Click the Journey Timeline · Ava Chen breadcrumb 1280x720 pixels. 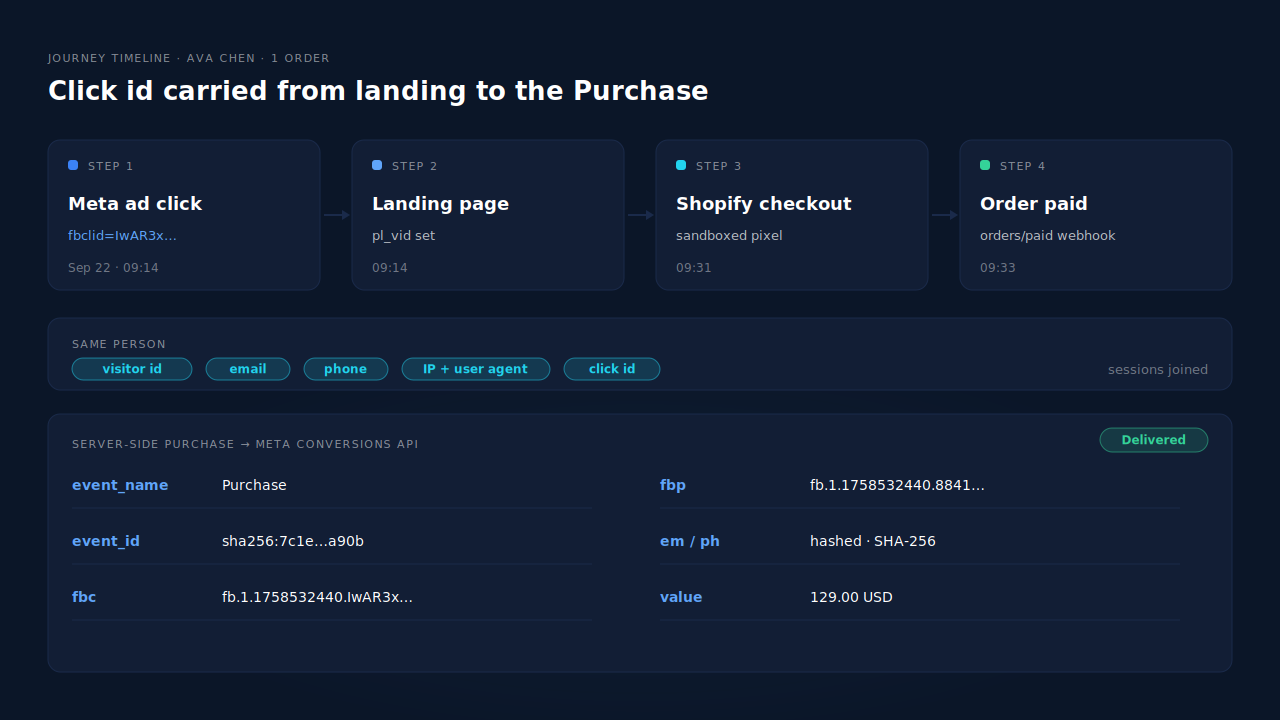pos(189,58)
